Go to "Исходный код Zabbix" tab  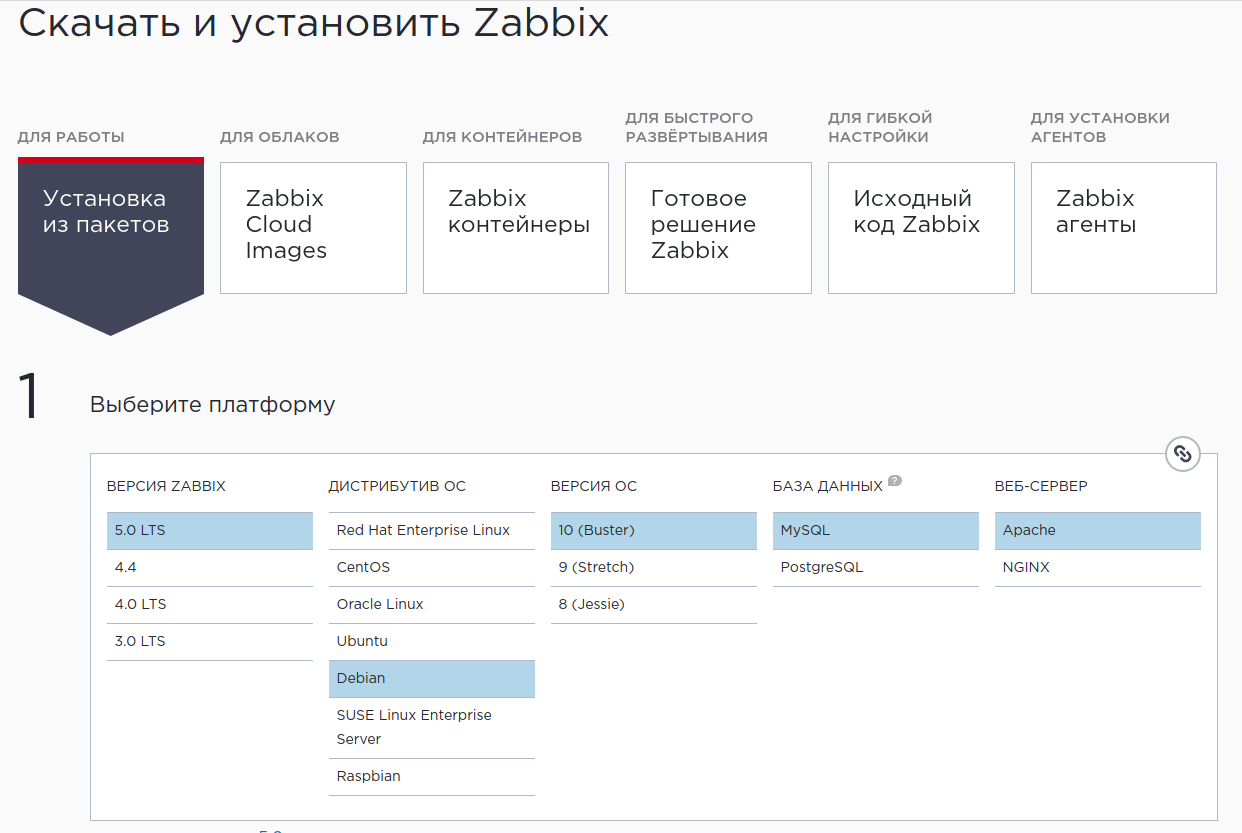921,228
